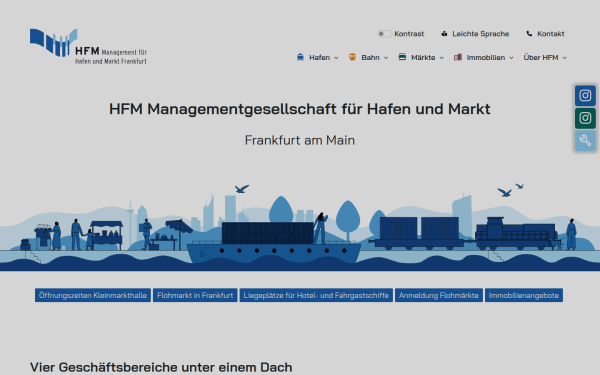Click the Leichte Sprache reading icon
This screenshot has width=600, height=375.
pyautogui.click(x=444, y=34)
